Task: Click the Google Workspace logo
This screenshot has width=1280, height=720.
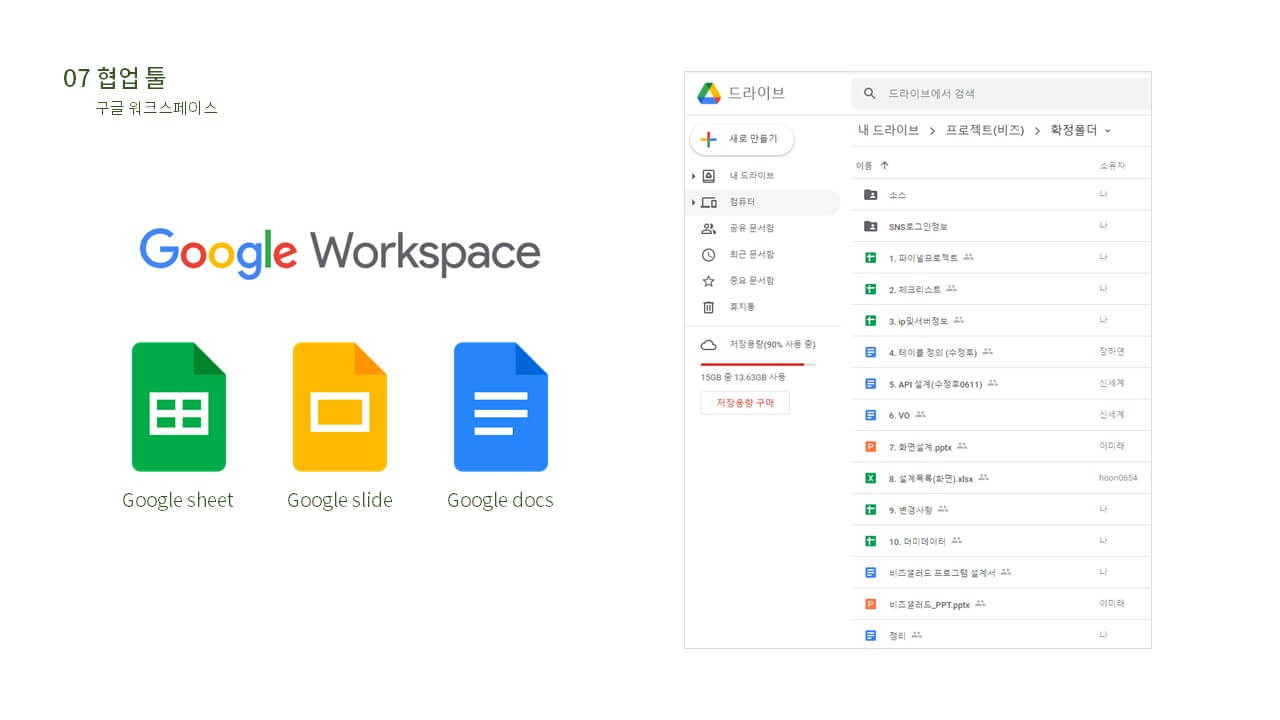Action: [340, 252]
